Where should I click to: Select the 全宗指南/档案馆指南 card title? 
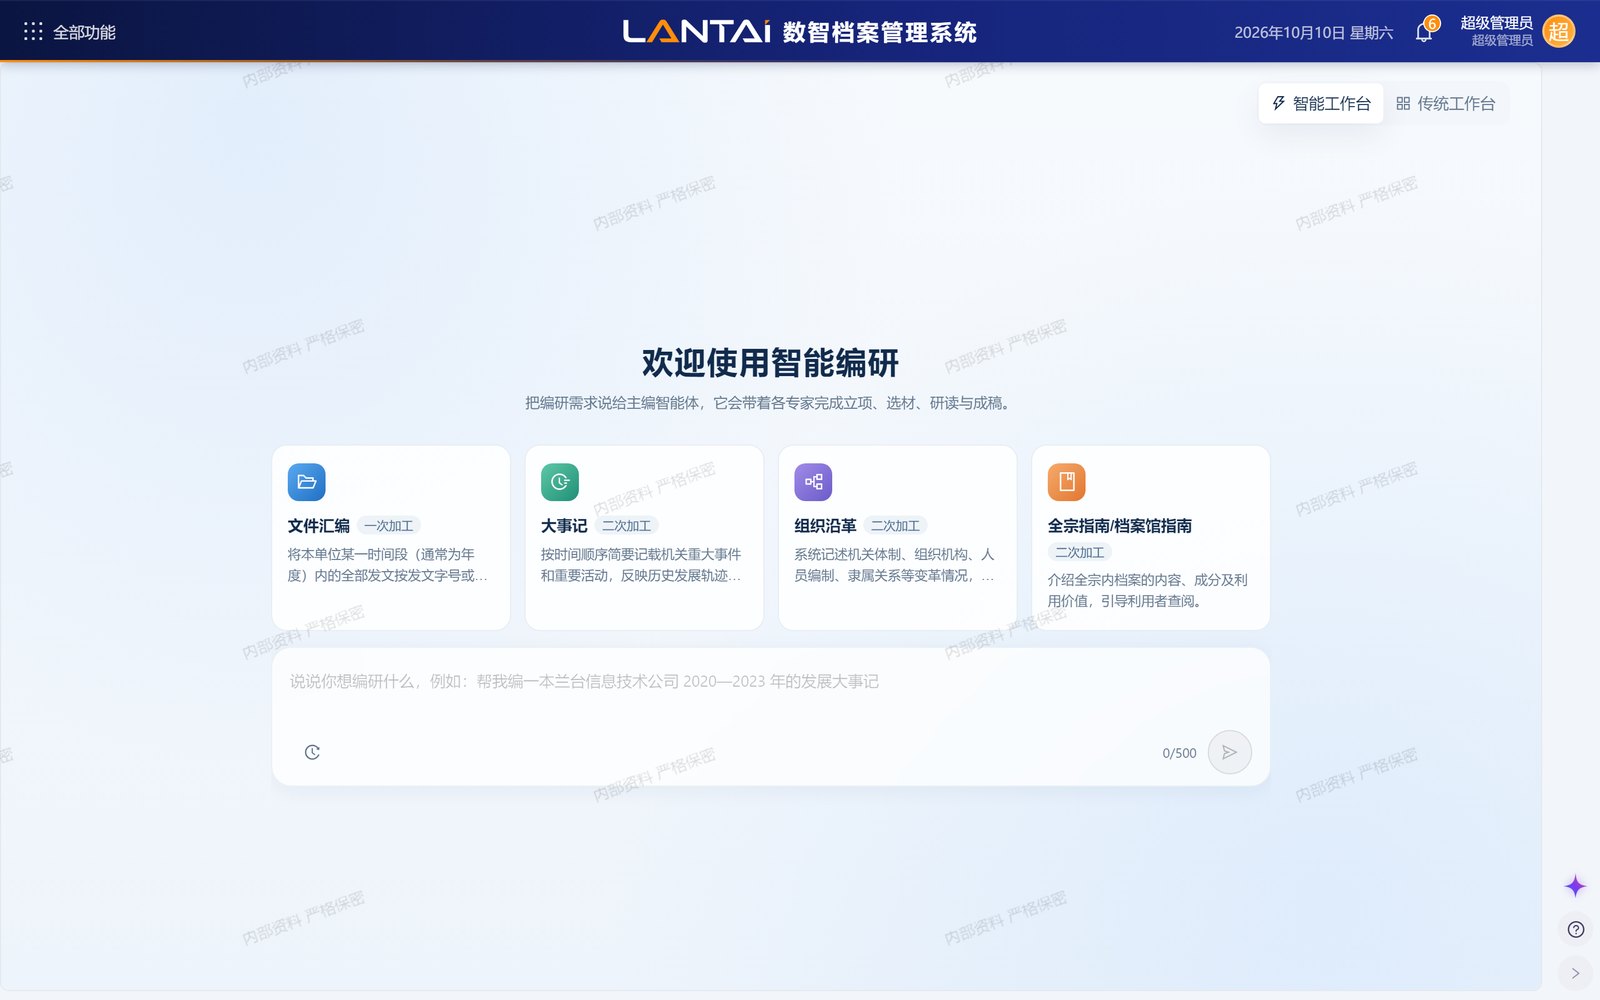coord(1120,526)
